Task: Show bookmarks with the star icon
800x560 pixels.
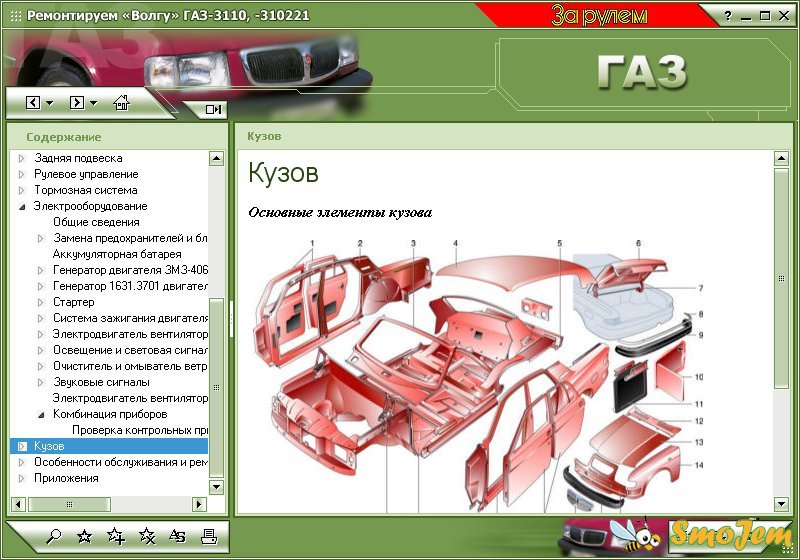Action: pos(84,537)
